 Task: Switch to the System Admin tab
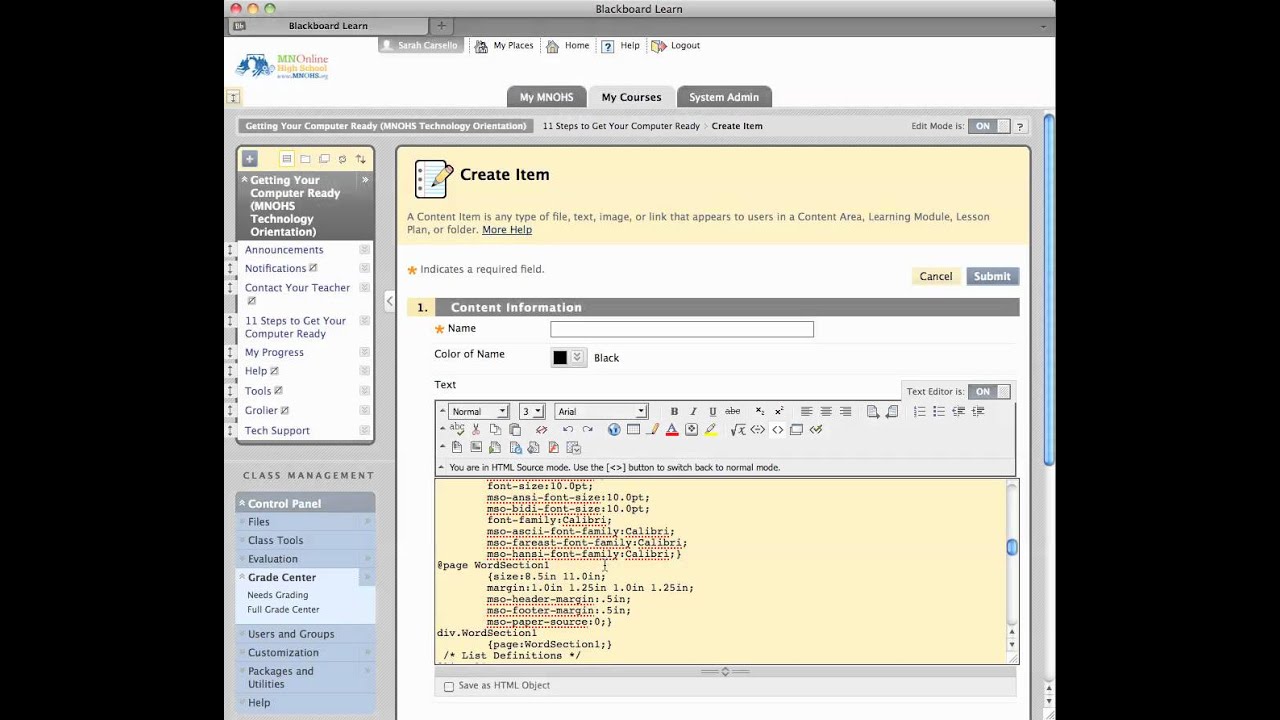724,97
